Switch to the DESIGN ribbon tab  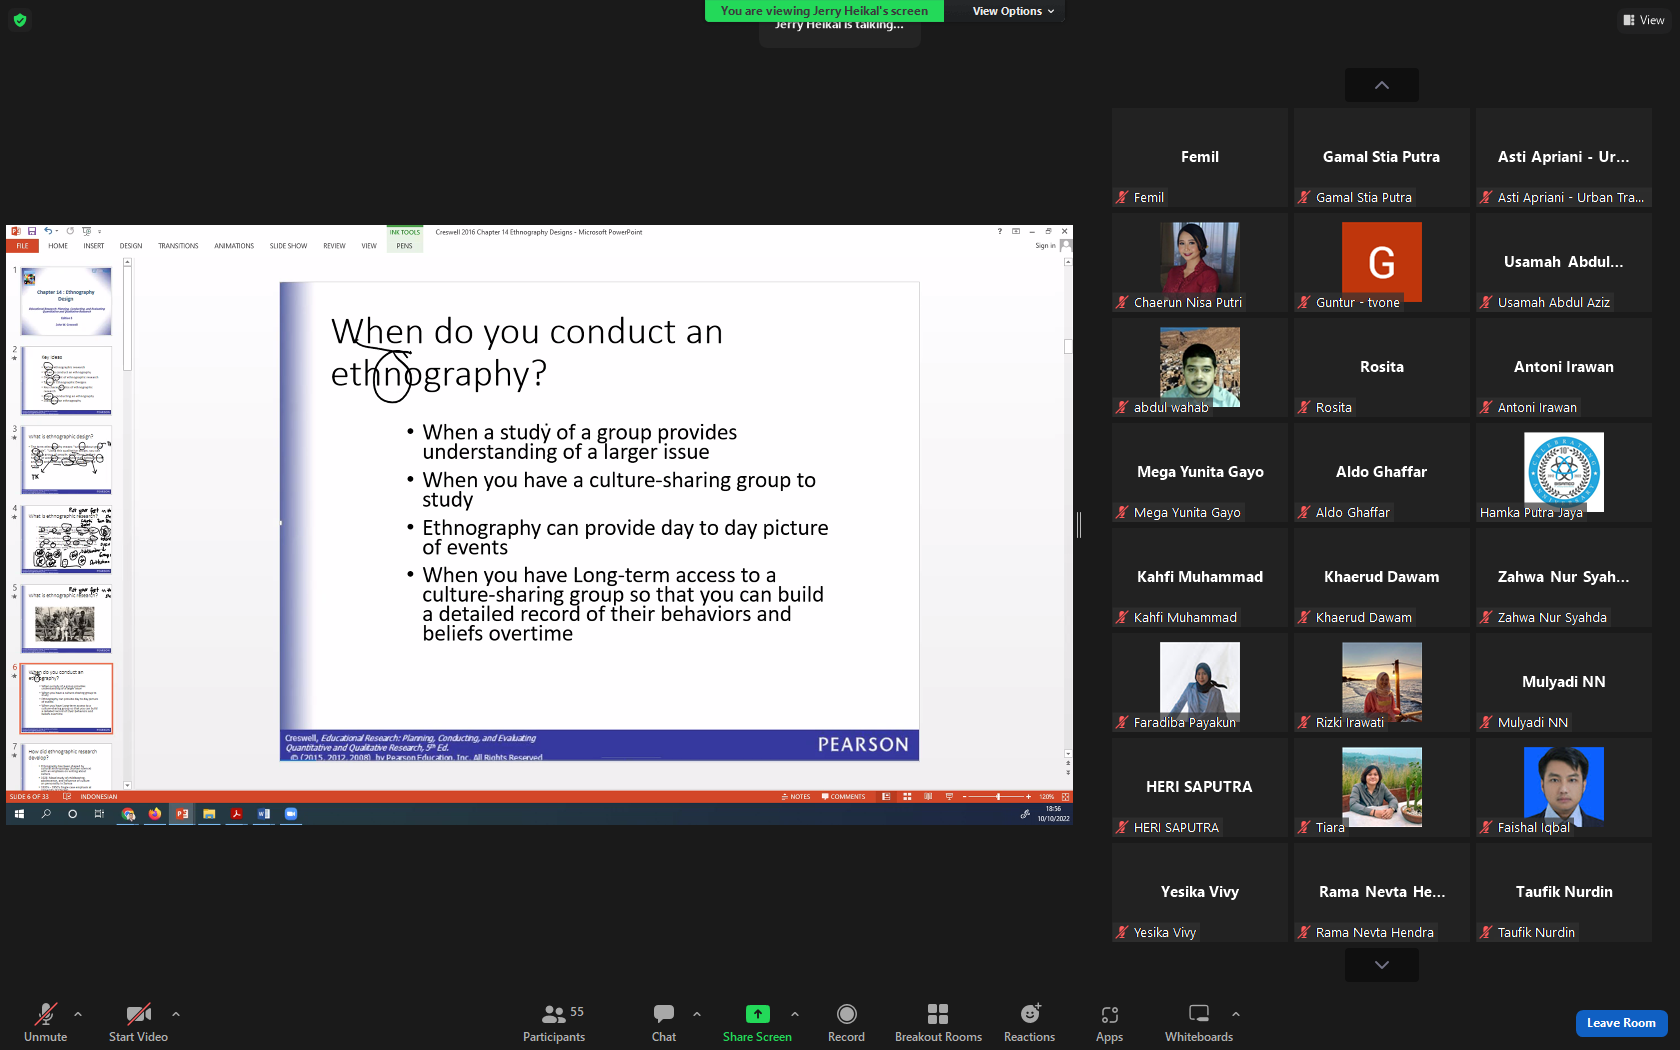pos(131,246)
